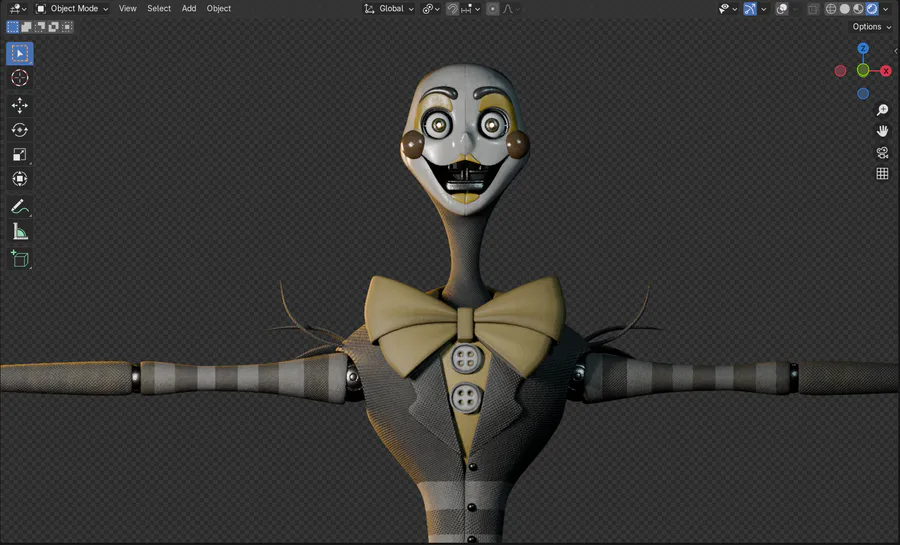Open the editor type selector
Screen dimensions: 900x545
[x=17, y=9]
